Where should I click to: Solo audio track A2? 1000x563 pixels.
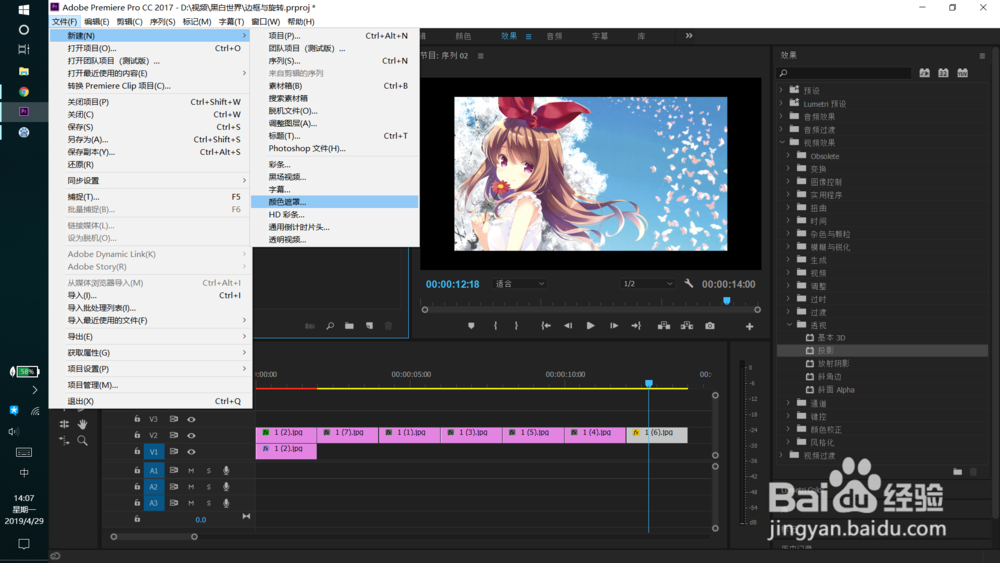[x=209, y=486]
